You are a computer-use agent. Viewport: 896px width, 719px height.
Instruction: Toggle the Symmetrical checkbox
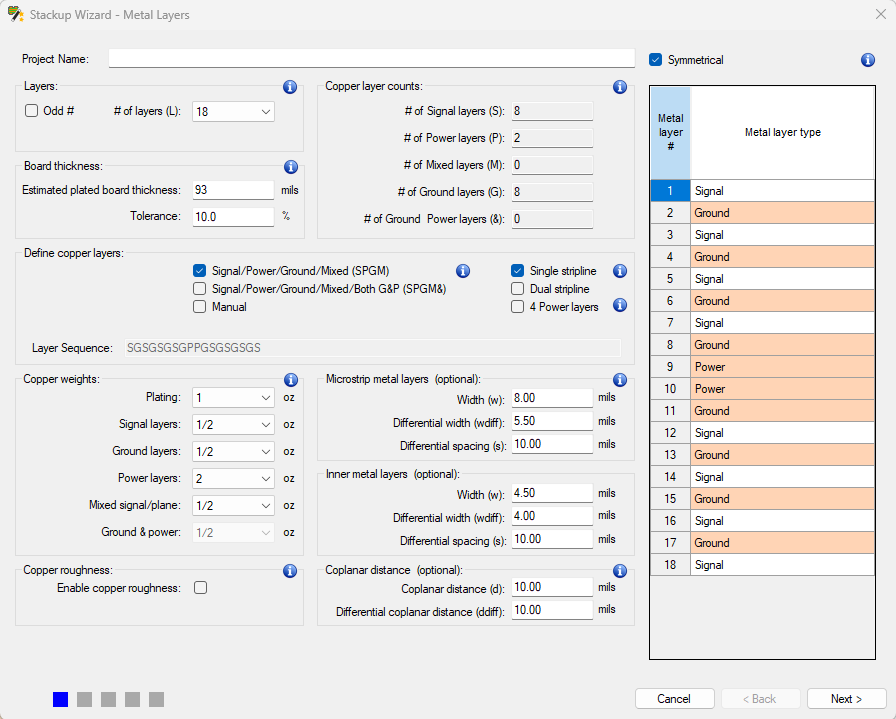pyautogui.click(x=655, y=59)
